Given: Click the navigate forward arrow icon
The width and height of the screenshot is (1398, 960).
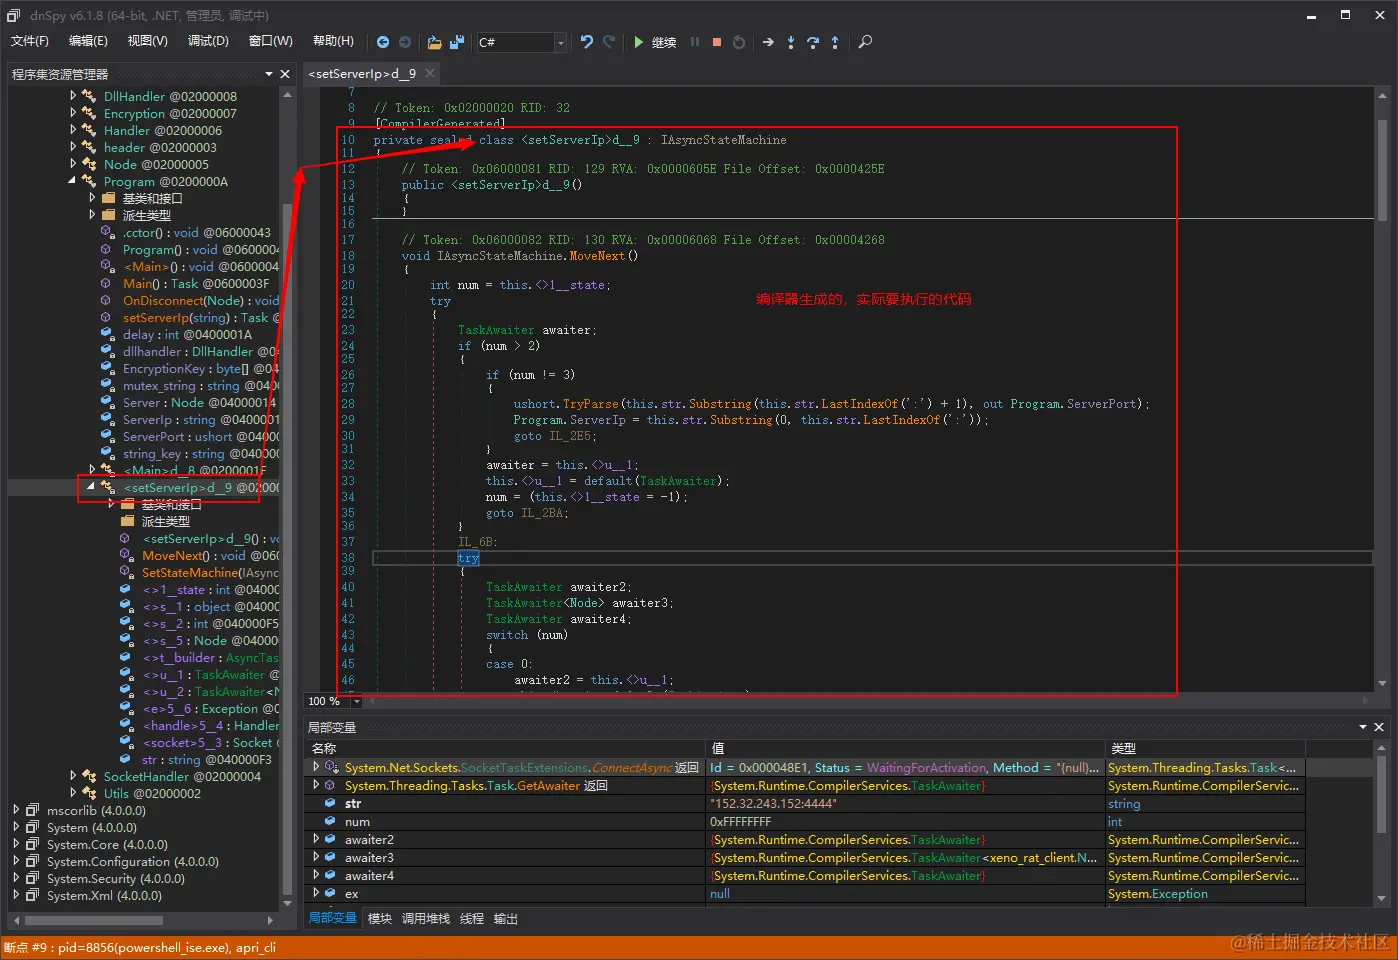Looking at the screenshot, I should pyautogui.click(x=405, y=42).
